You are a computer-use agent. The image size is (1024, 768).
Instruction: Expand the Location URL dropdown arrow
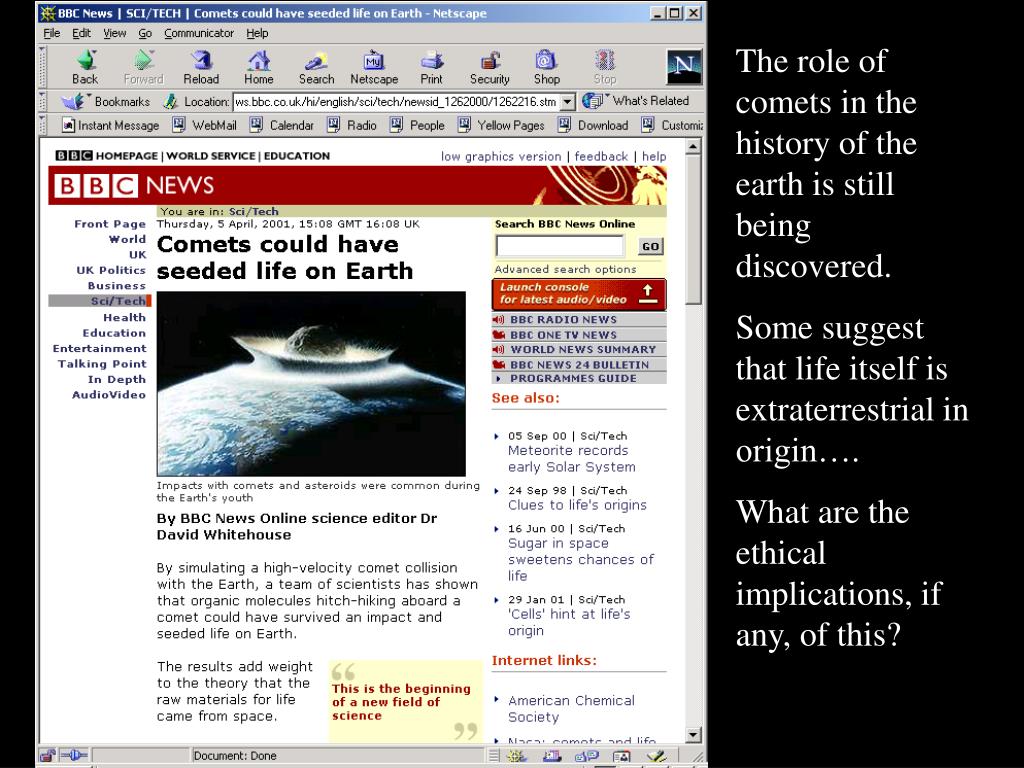[568, 101]
